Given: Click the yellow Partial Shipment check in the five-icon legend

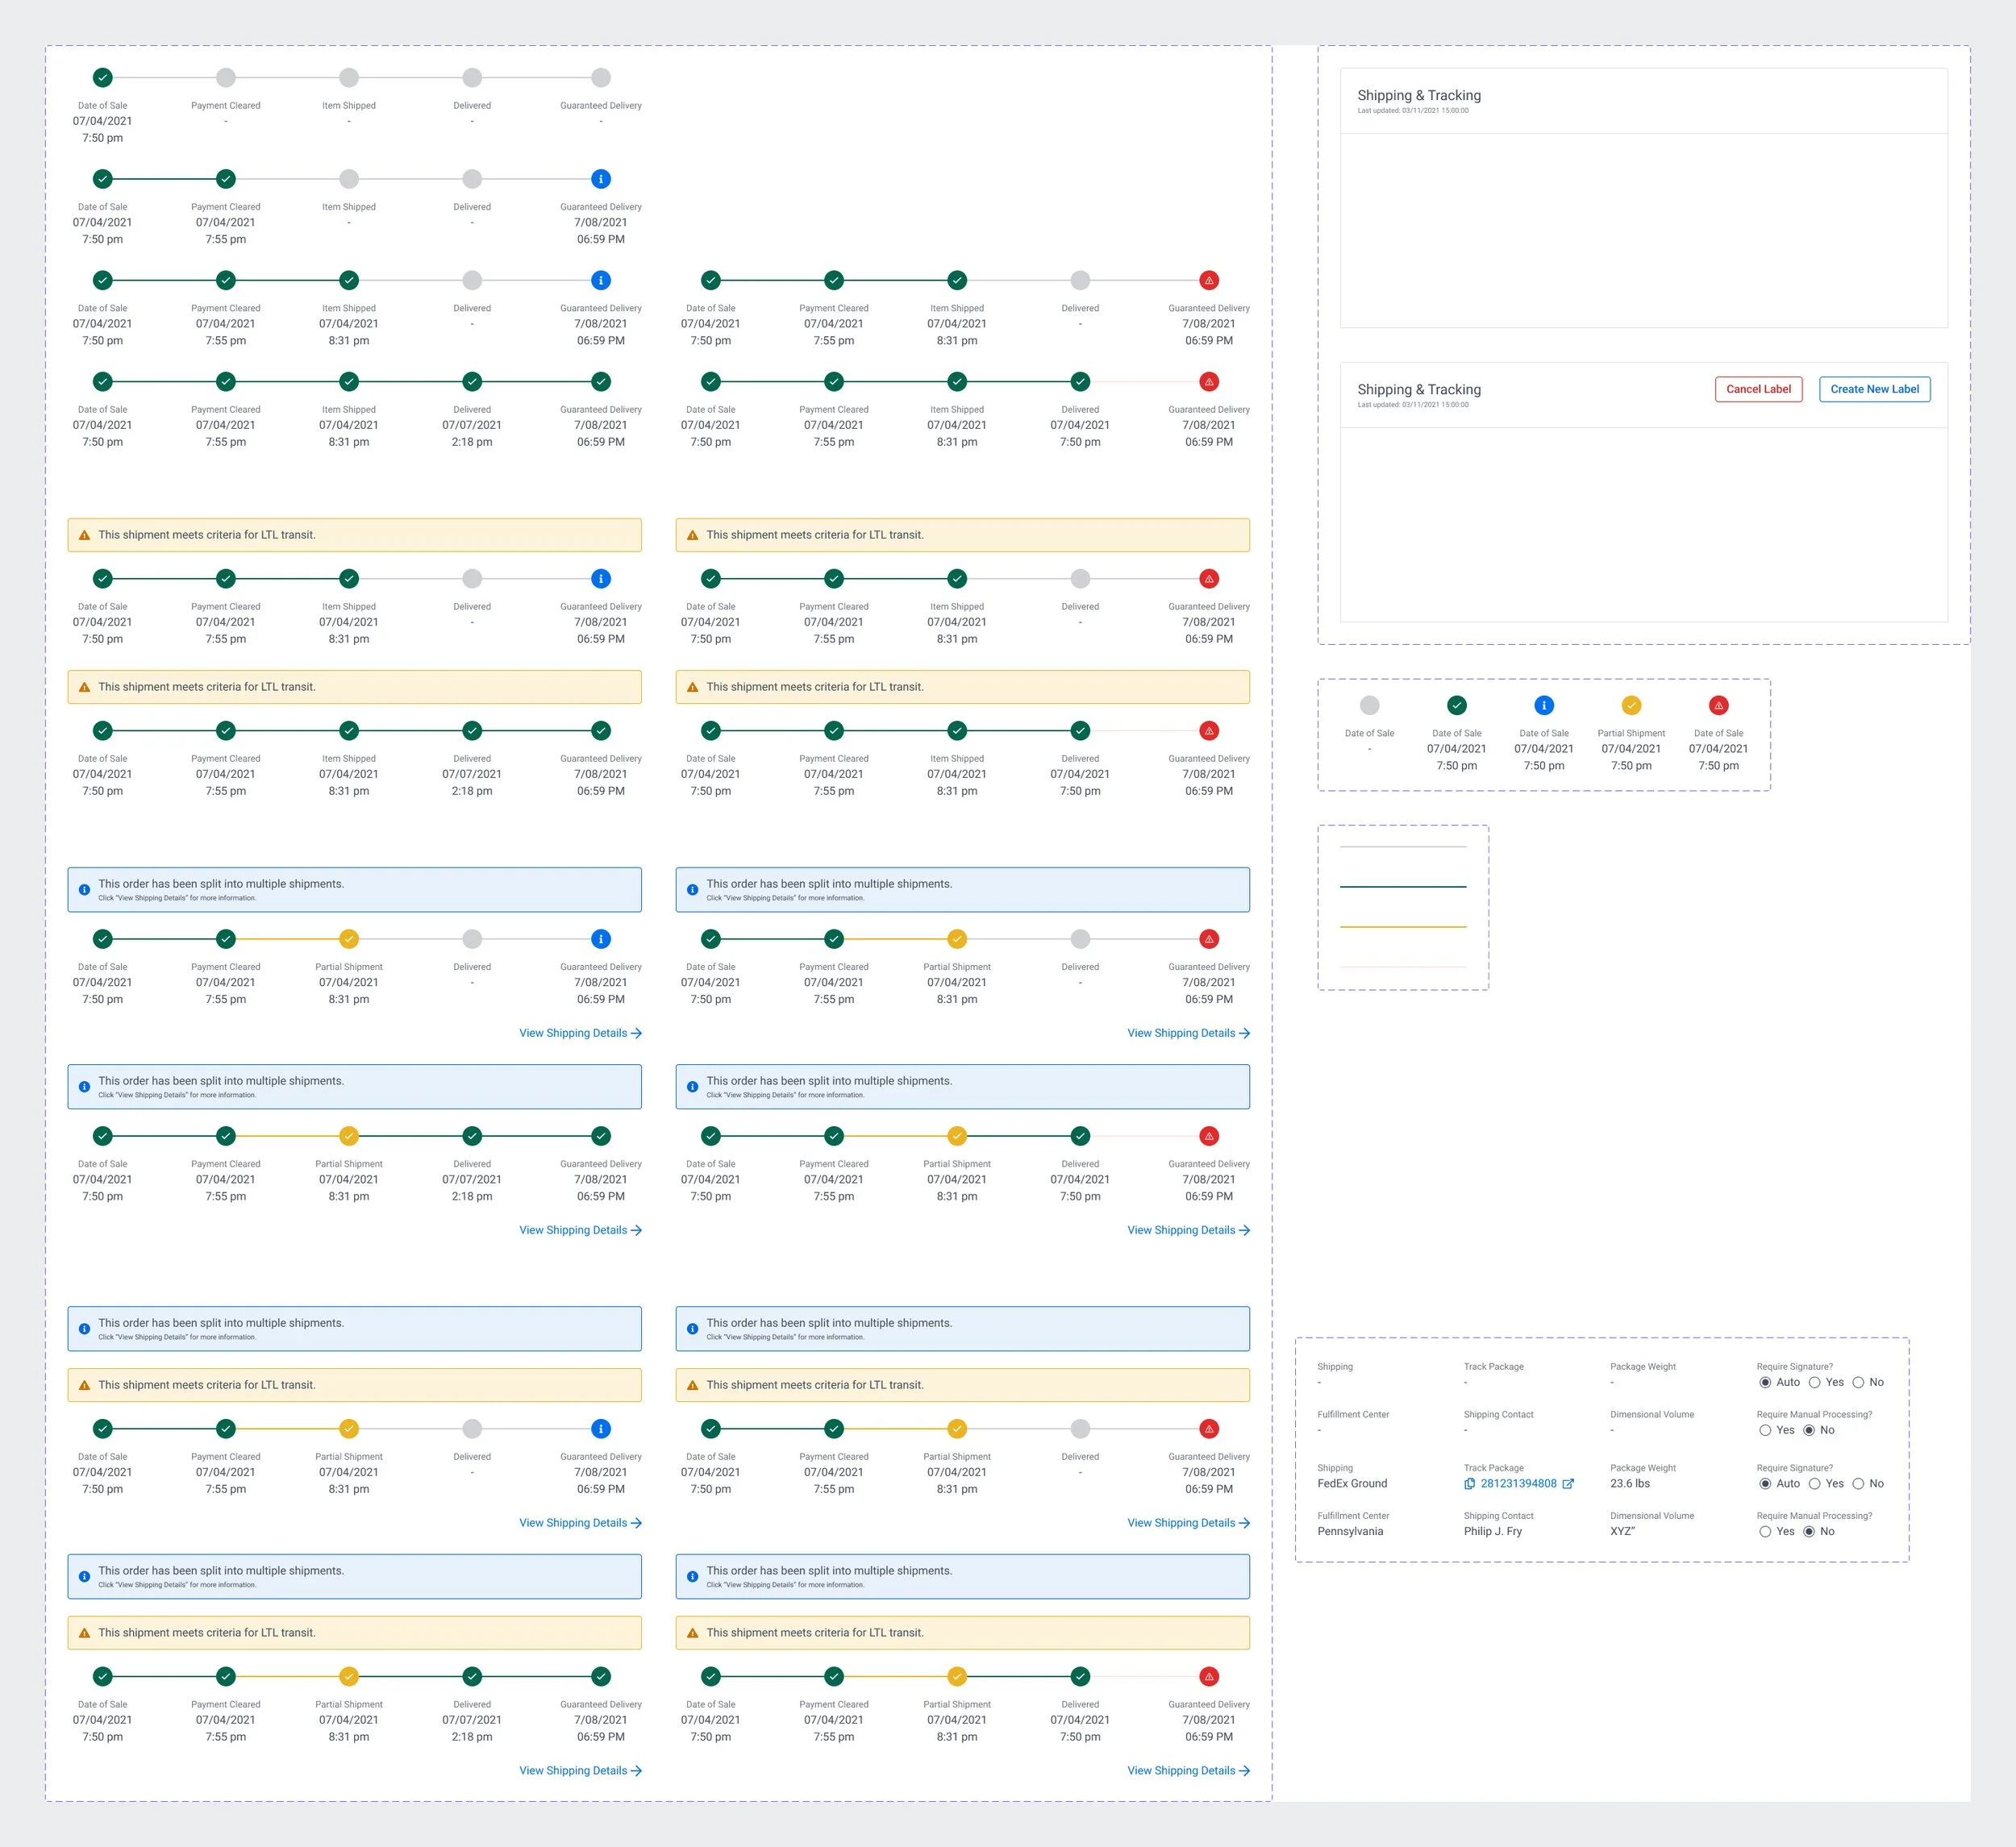Looking at the screenshot, I should (x=1631, y=705).
